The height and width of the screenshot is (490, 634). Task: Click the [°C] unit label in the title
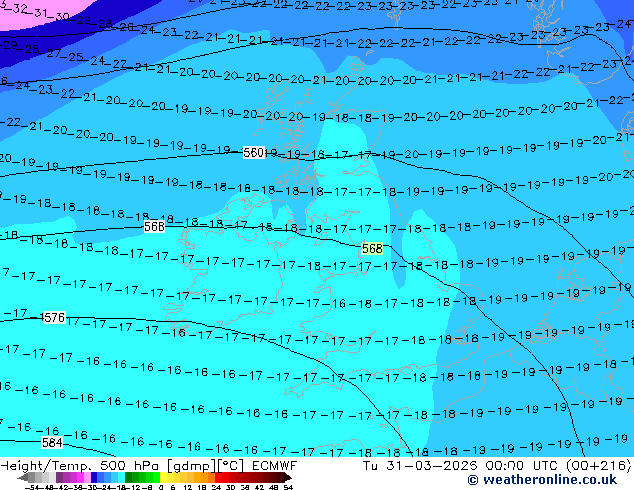point(232,466)
